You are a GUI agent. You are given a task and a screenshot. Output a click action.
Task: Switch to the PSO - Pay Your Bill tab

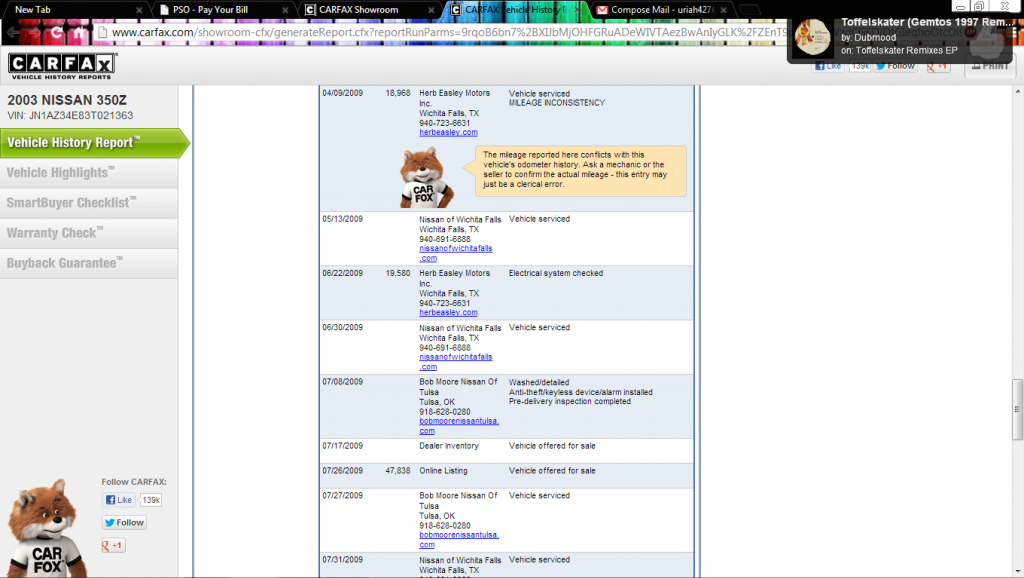coord(222,10)
